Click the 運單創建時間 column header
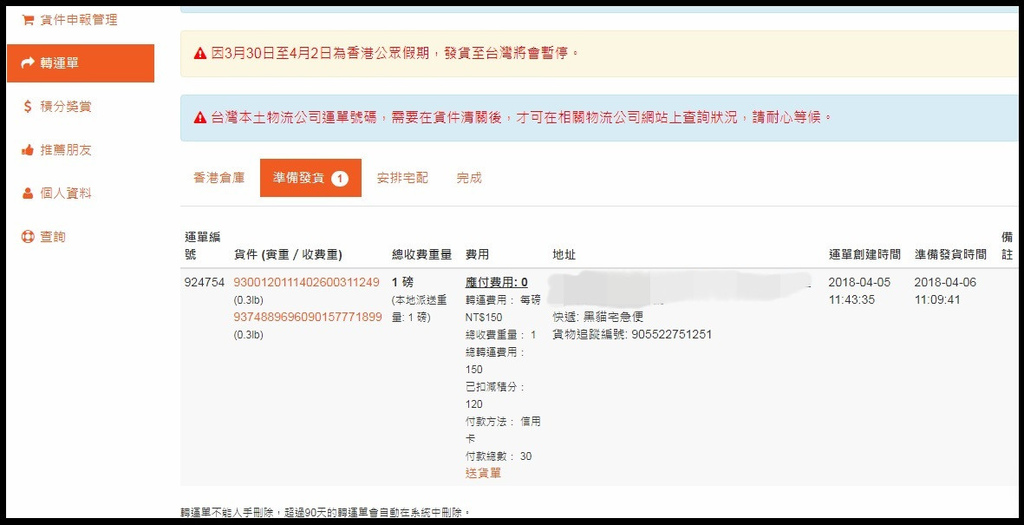1024x525 pixels. [864, 255]
